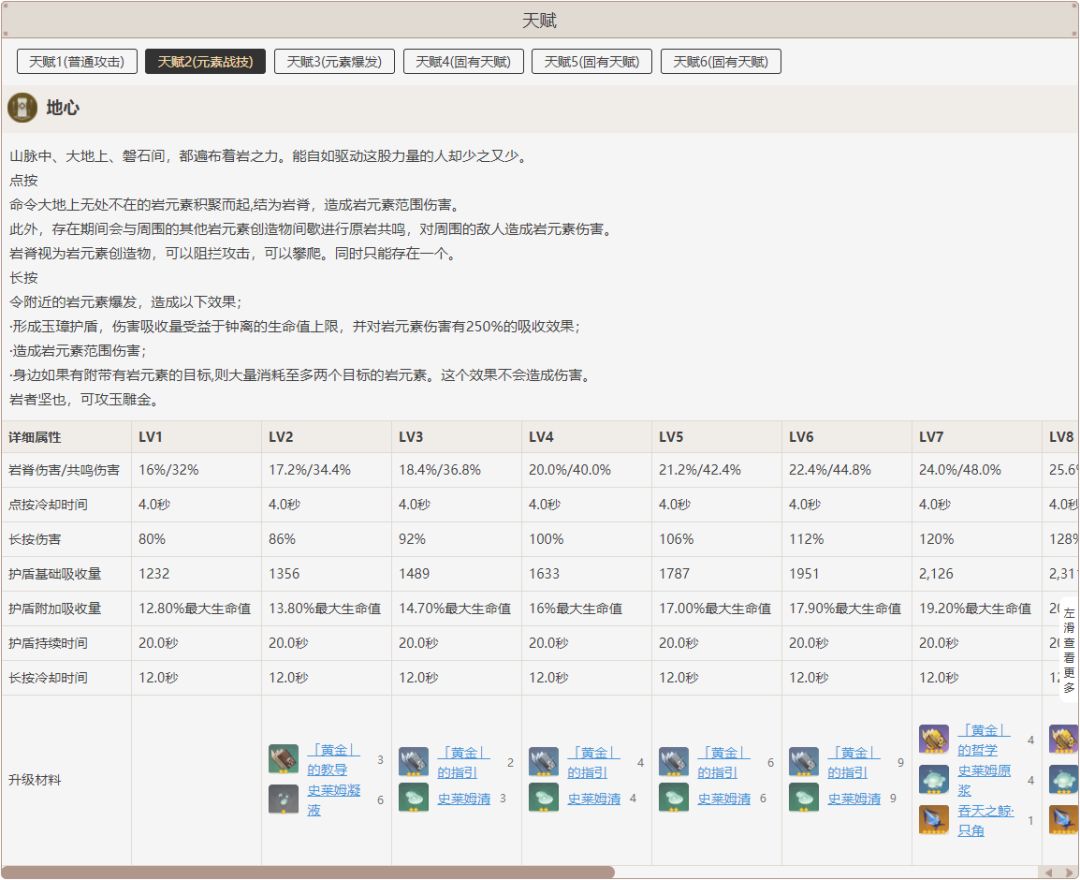Click the 「黄金」的哲学 icon in LV7 column

click(934, 740)
